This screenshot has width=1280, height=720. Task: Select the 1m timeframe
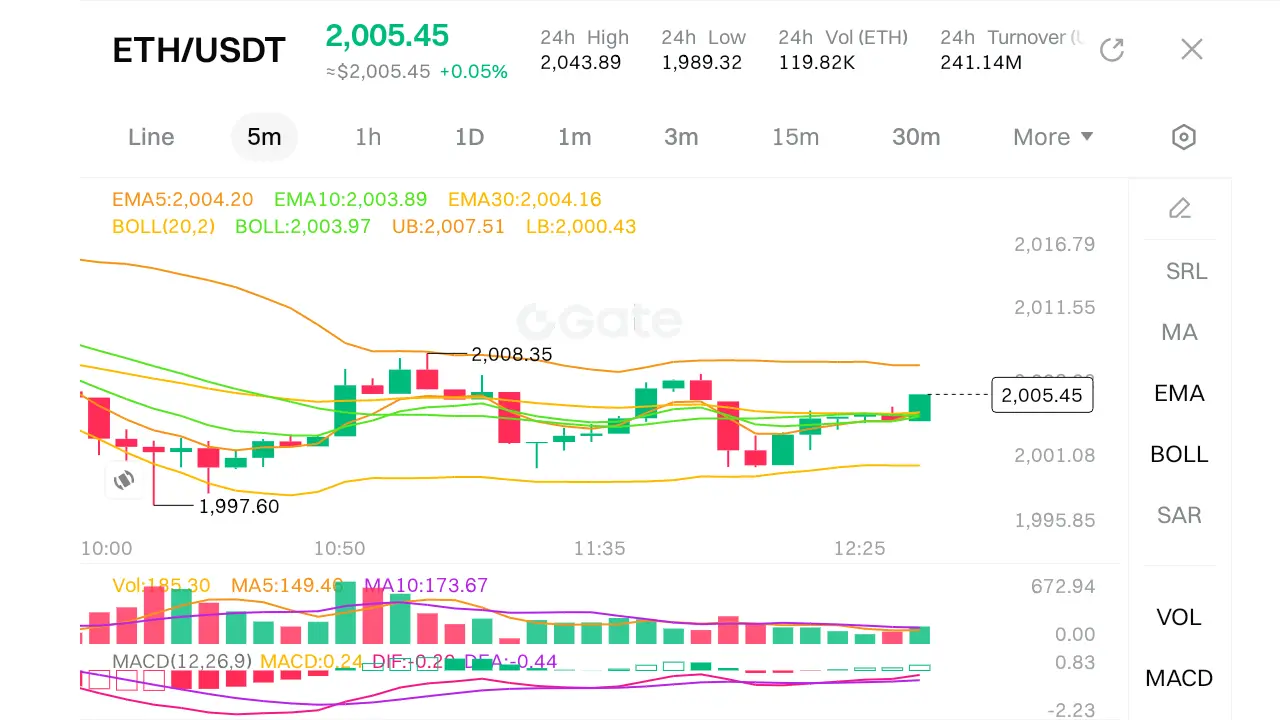575,137
